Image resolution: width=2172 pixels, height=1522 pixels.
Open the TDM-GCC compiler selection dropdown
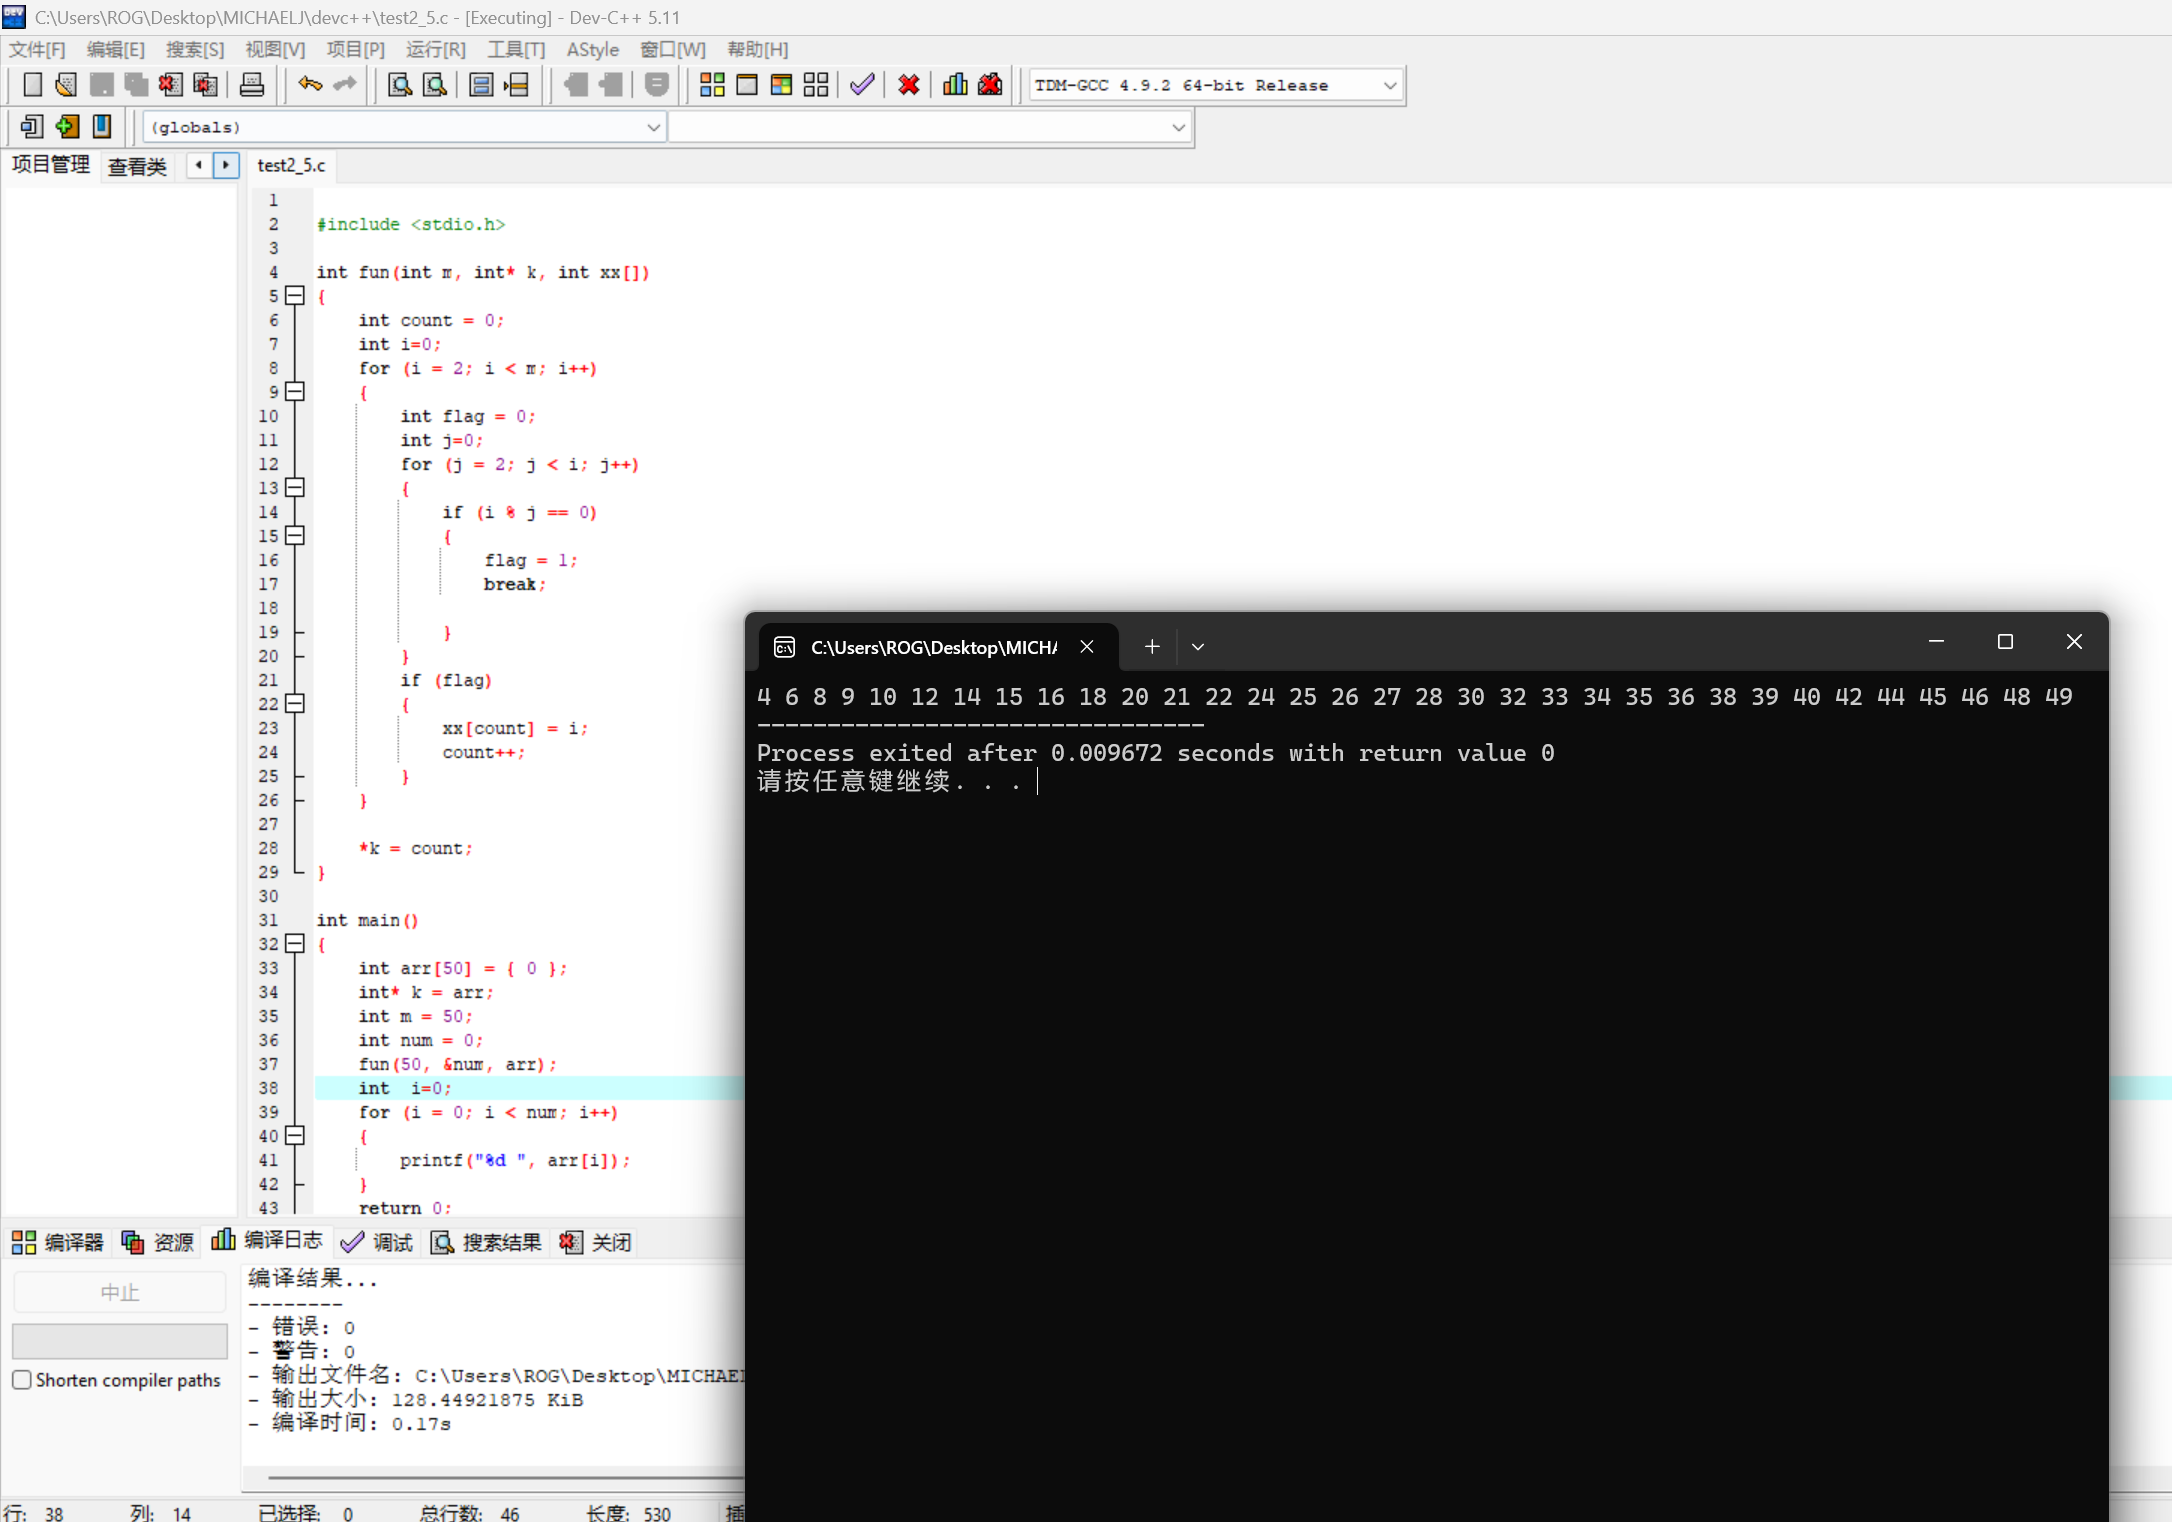1389,85
